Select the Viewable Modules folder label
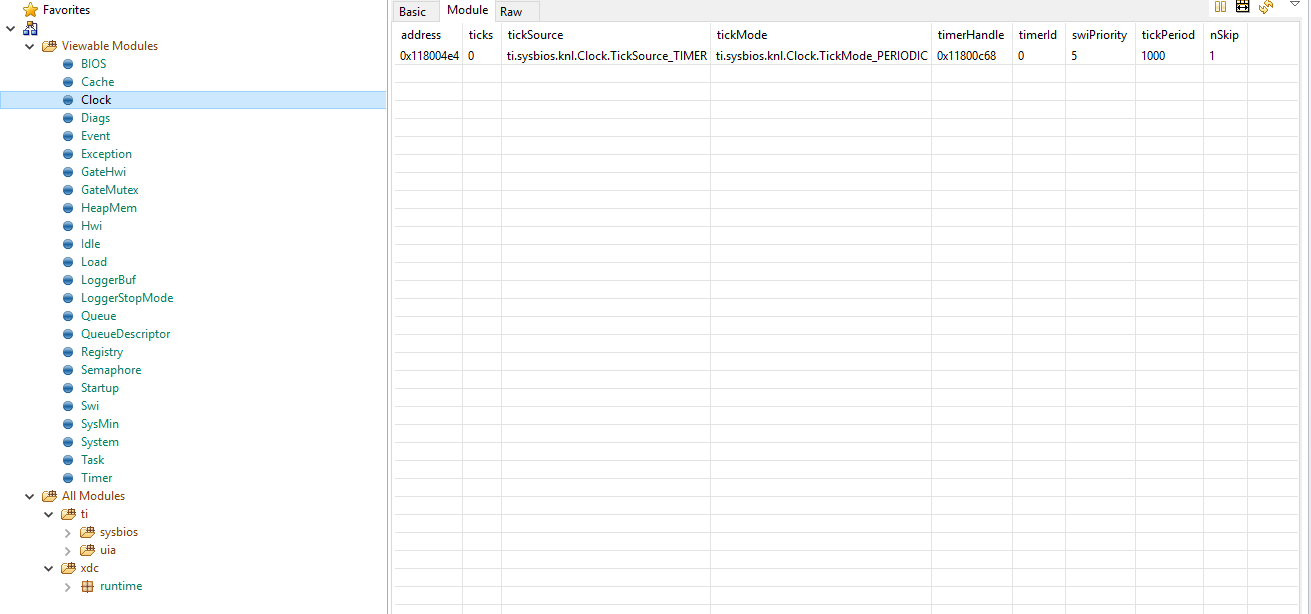This screenshot has height=614, width=1311. [110, 46]
